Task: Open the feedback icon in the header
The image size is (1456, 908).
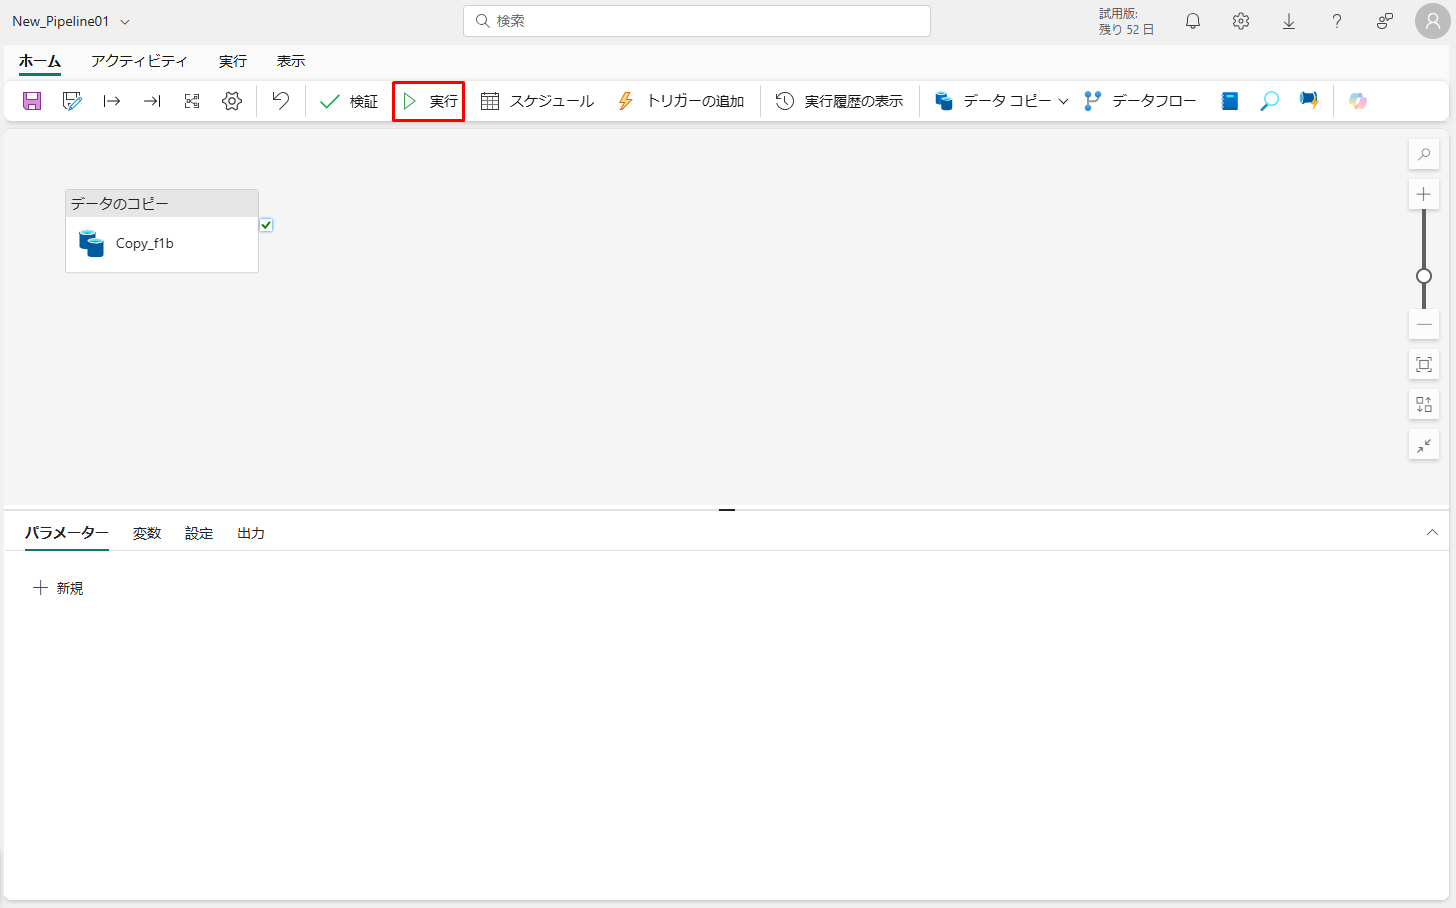Action: click(x=1385, y=21)
